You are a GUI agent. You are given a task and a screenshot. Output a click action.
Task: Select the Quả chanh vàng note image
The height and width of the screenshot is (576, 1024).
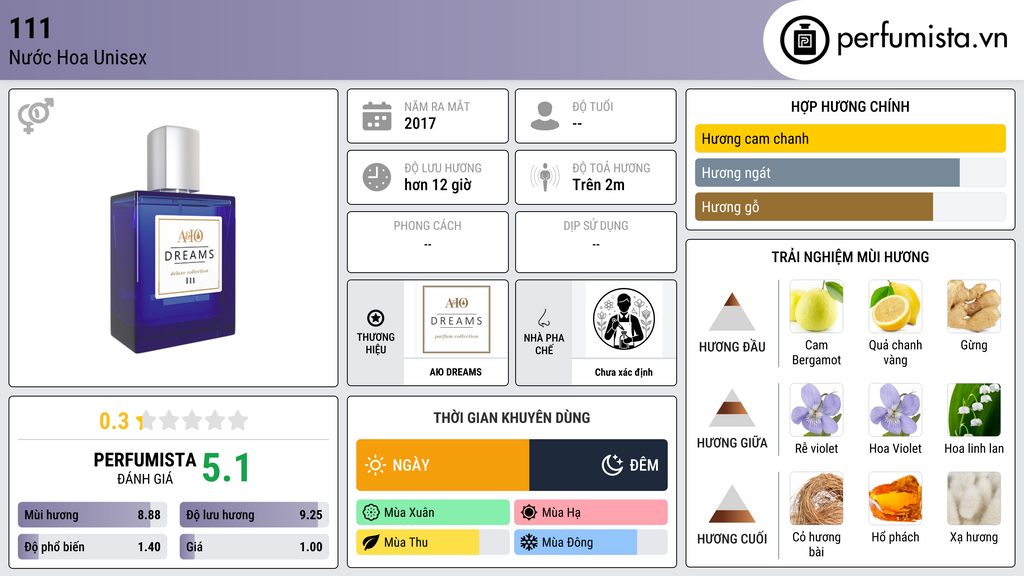[895, 306]
